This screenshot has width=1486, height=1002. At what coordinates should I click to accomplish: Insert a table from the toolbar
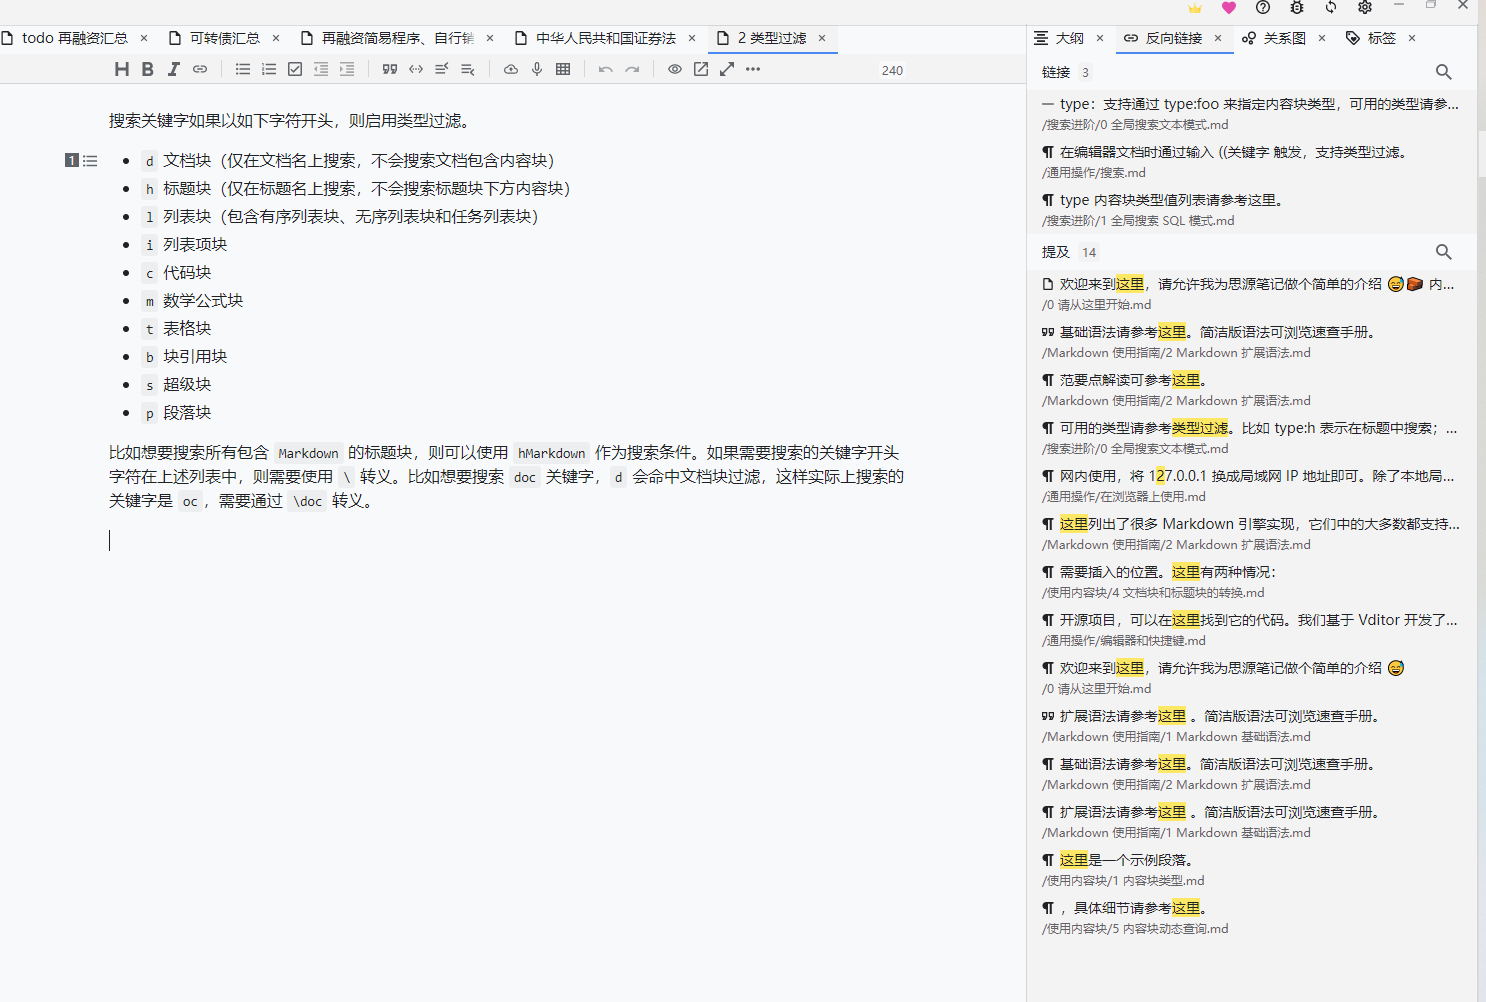click(563, 69)
